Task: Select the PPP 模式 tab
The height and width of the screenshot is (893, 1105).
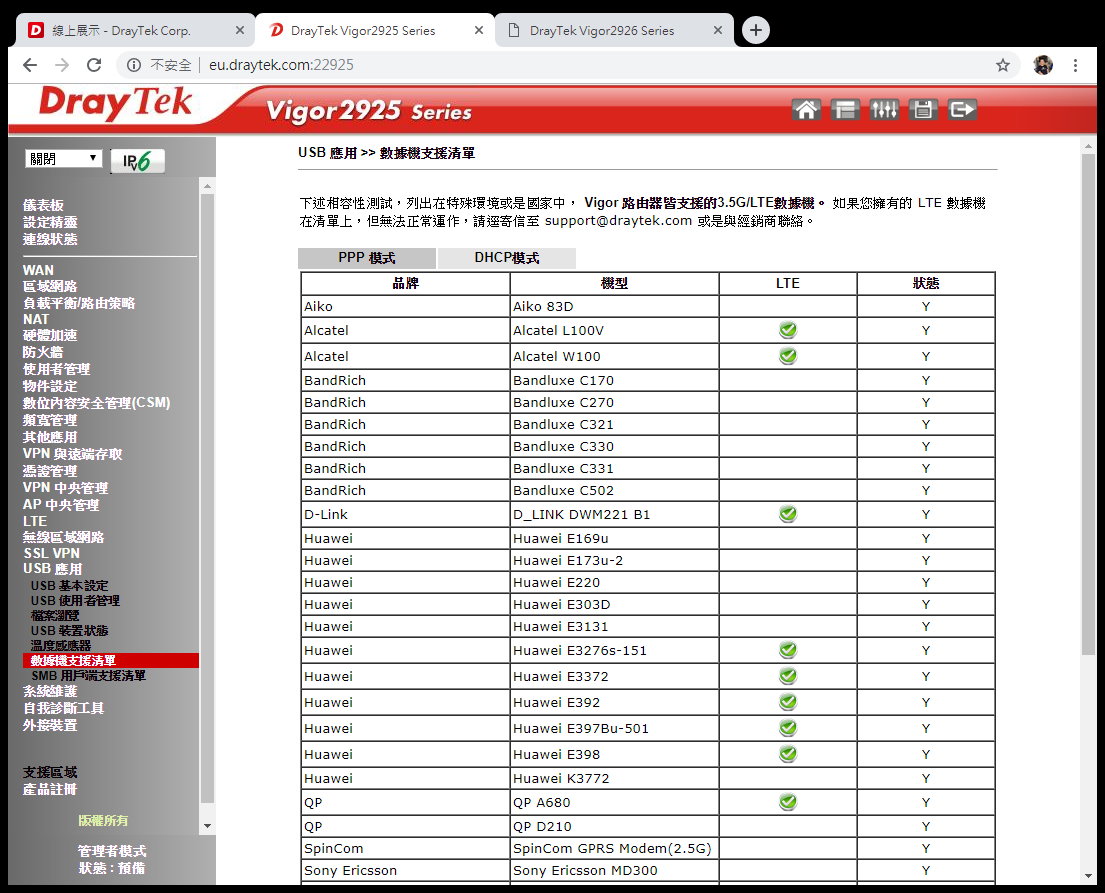Action: (x=367, y=258)
